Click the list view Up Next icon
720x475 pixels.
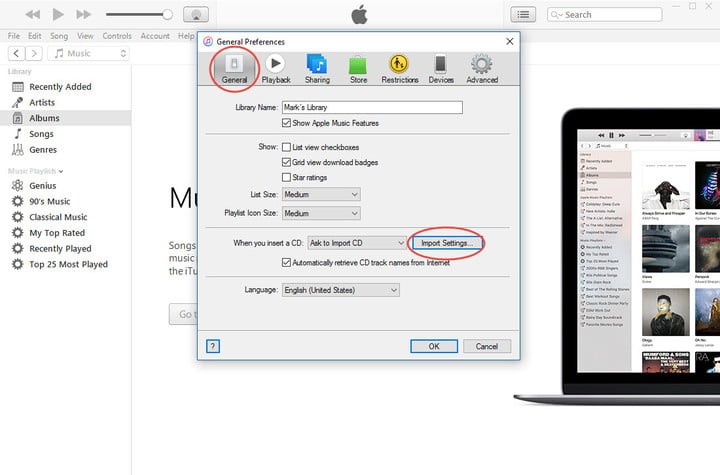click(523, 15)
